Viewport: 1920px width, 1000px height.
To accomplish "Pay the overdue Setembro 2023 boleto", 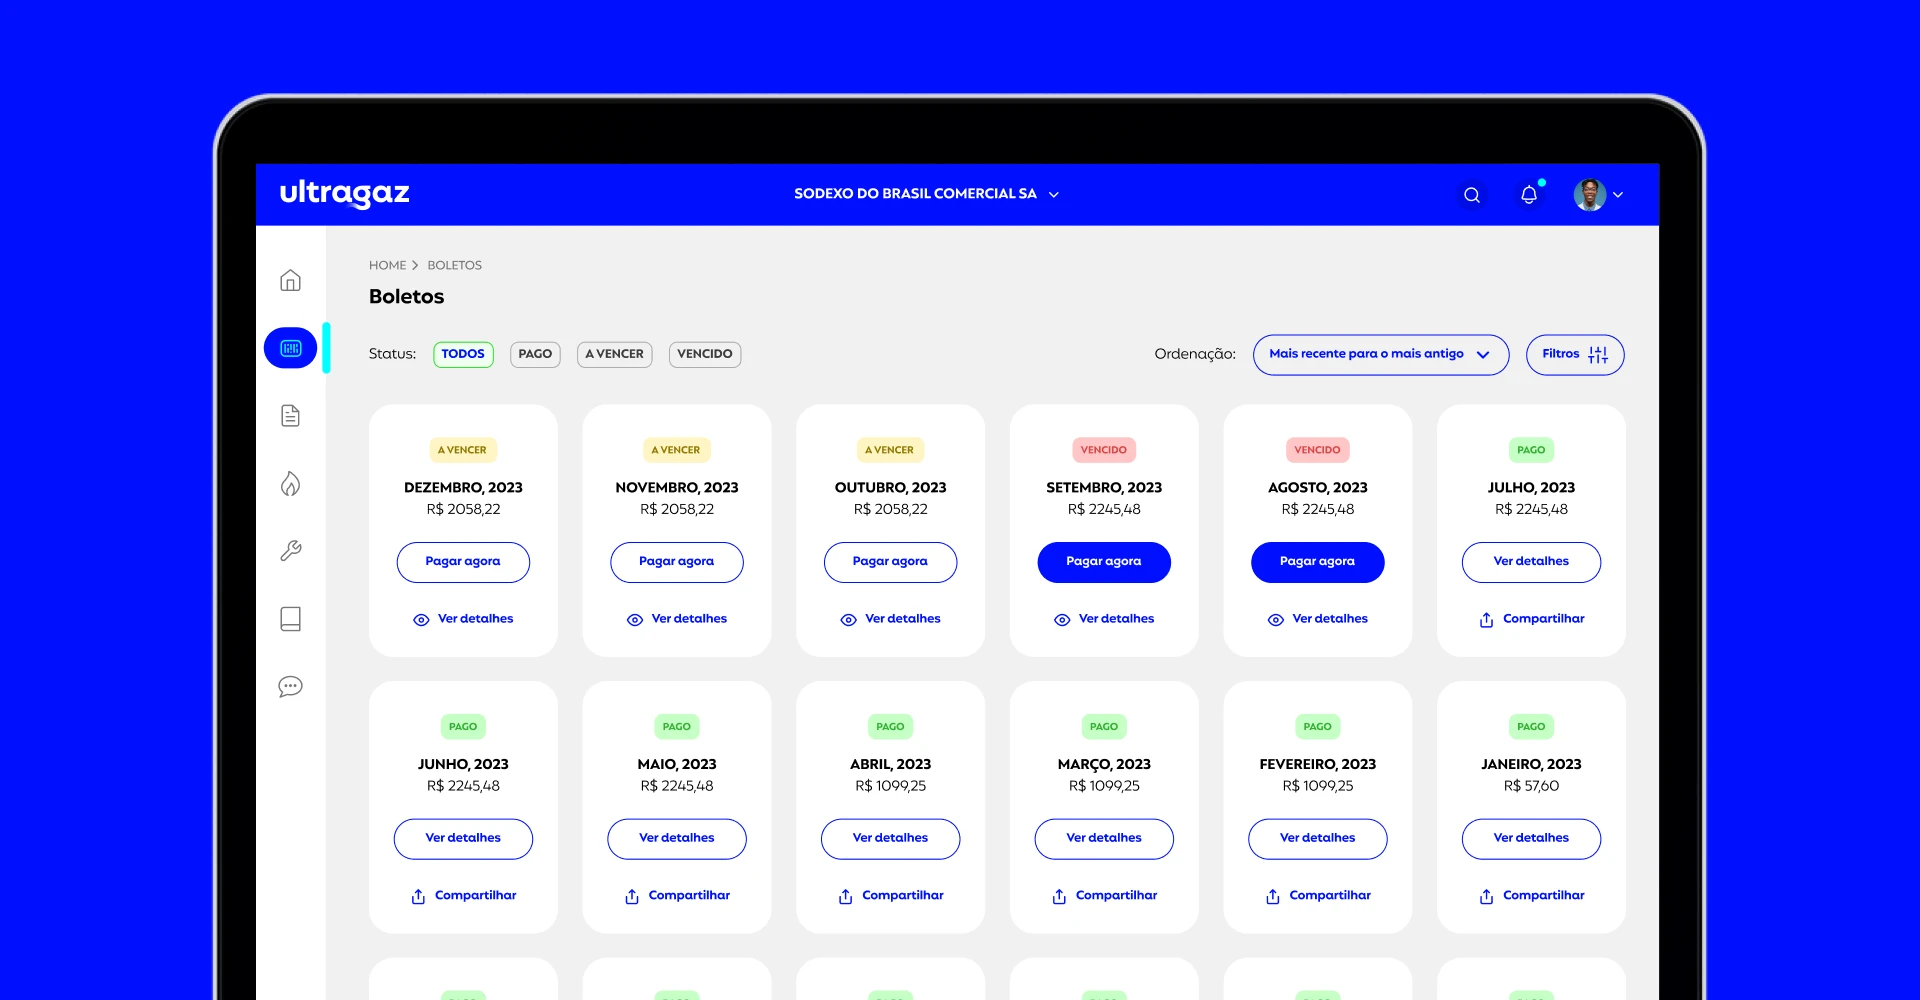I will 1104,562.
